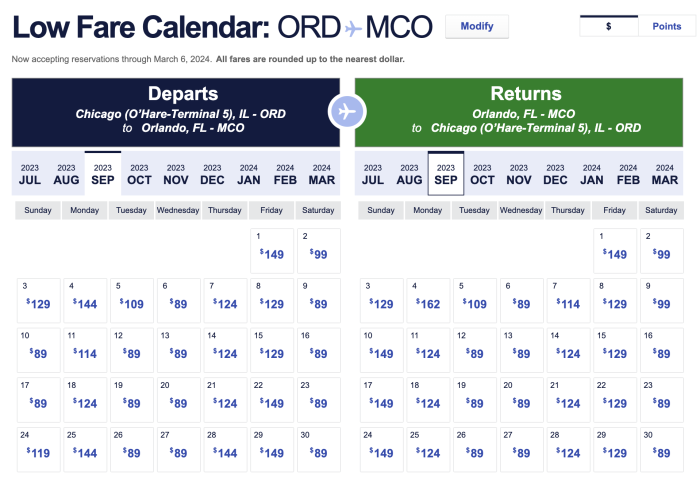Click the Modify button
Viewport: 700px width, 480px height.
tap(477, 27)
